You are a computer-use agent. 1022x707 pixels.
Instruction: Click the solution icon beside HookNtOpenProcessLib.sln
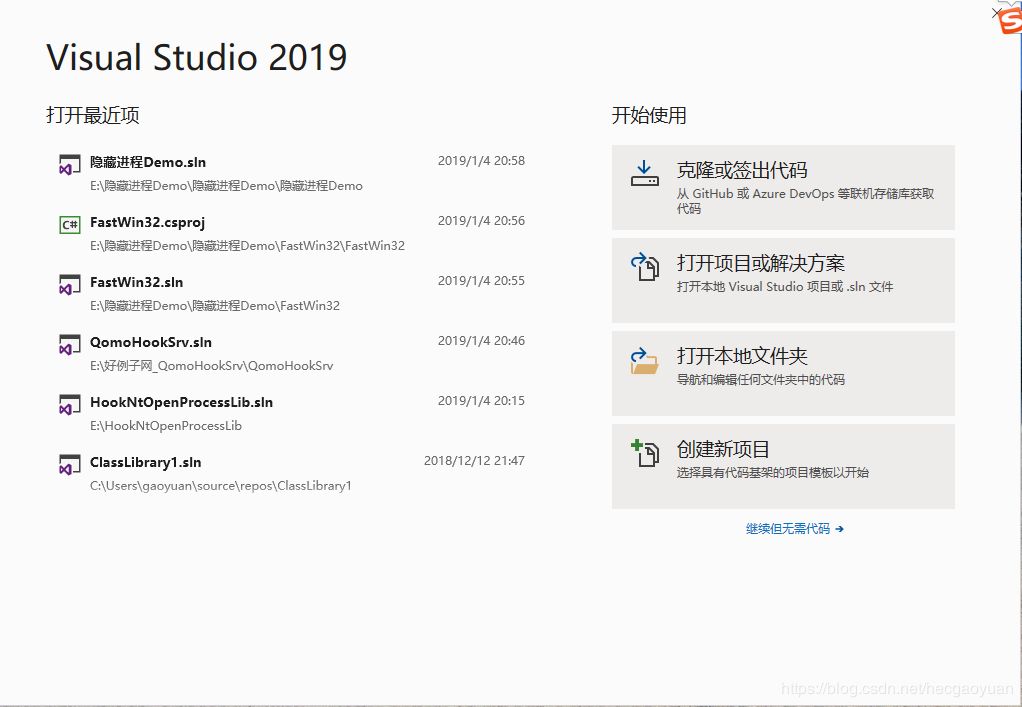click(70, 405)
